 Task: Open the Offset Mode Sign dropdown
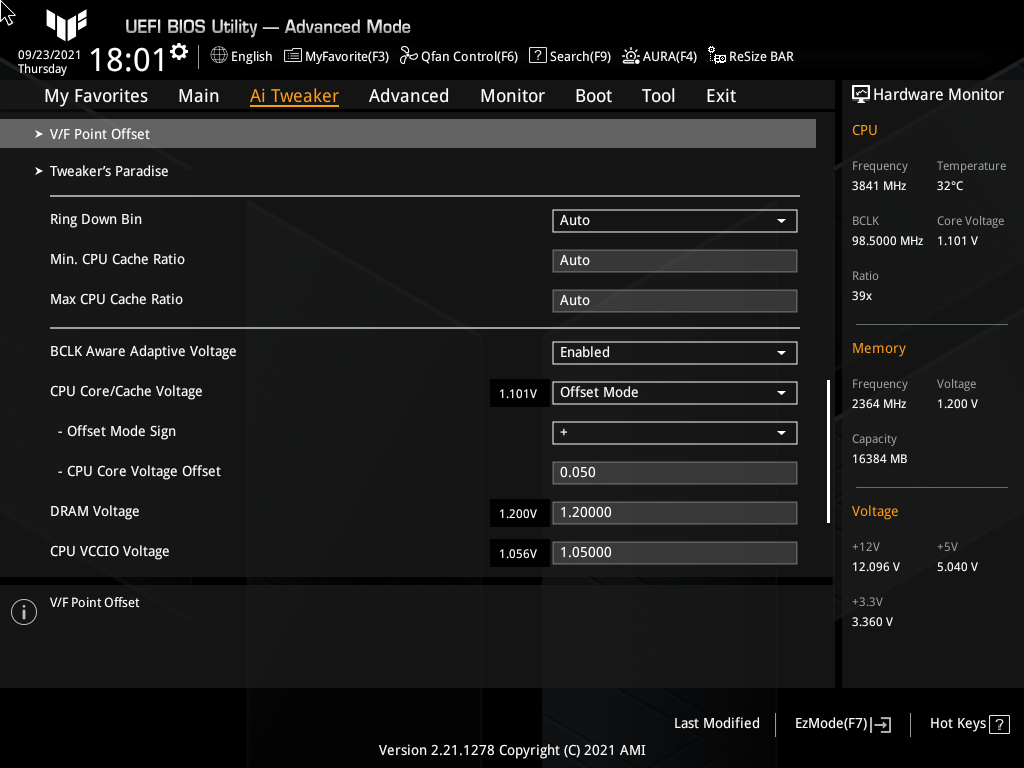coord(675,432)
